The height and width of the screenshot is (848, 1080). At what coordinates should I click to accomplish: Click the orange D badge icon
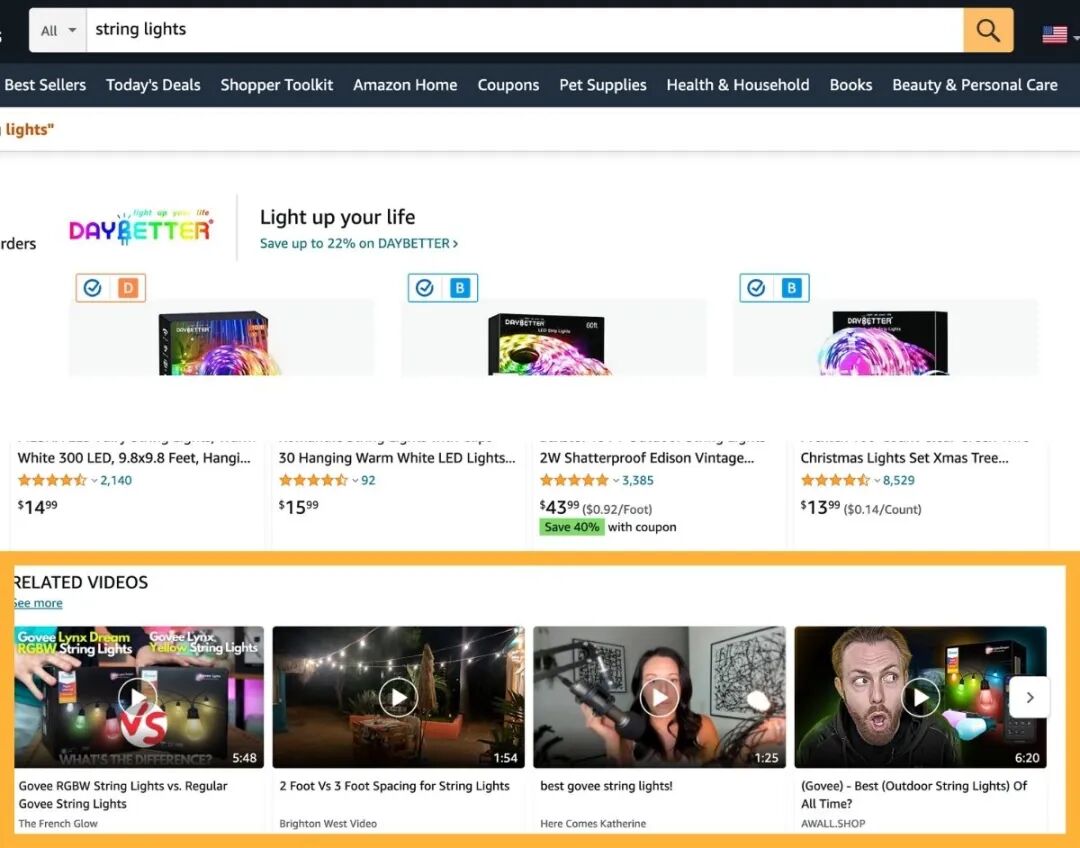pyautogui.click(x=128, y=287)
